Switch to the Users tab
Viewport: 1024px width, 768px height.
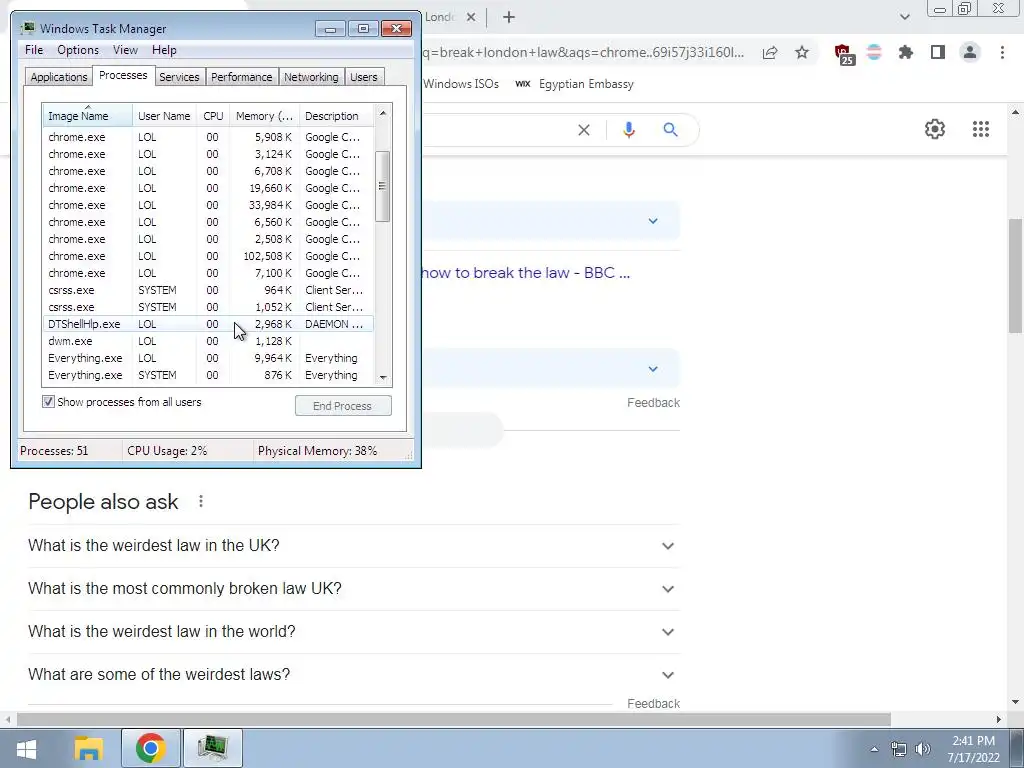[x=364, y=77]
